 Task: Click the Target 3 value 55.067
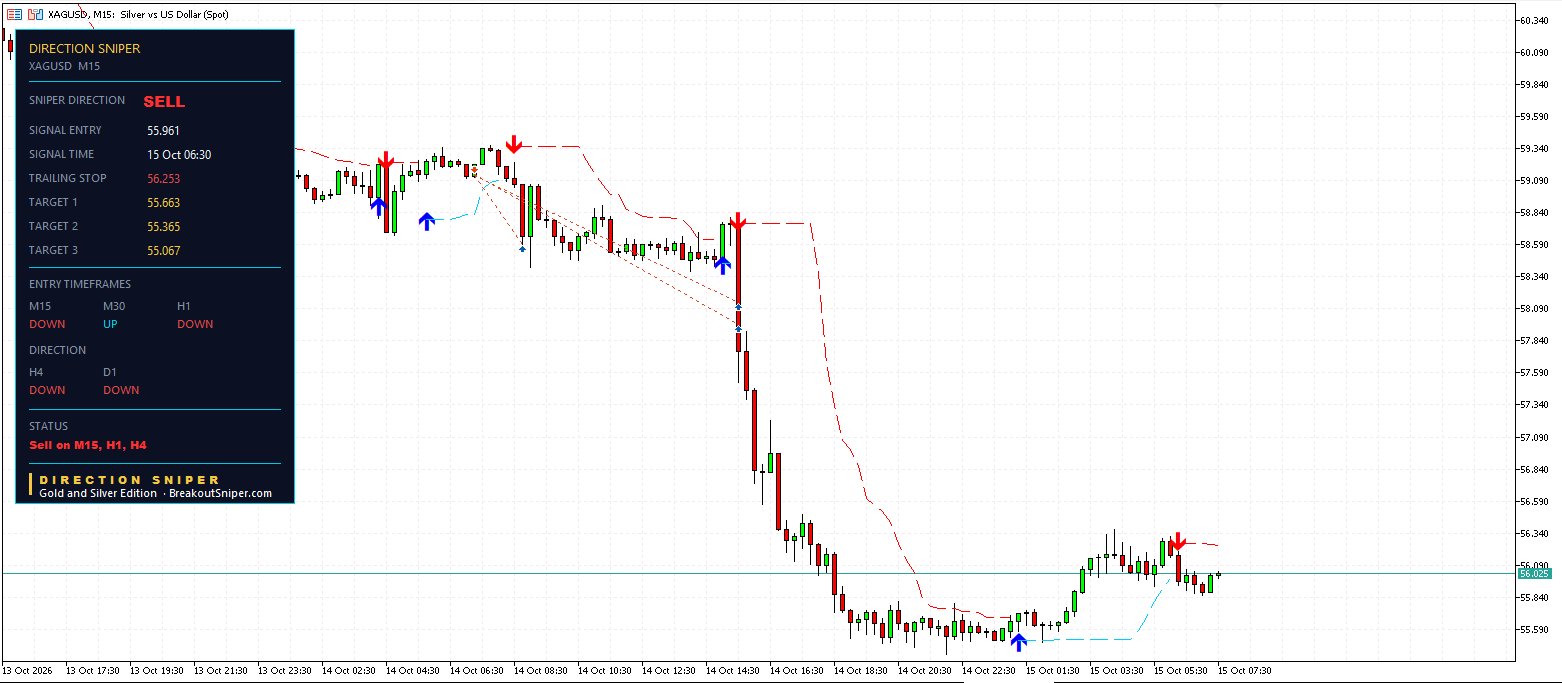point(163,250)
